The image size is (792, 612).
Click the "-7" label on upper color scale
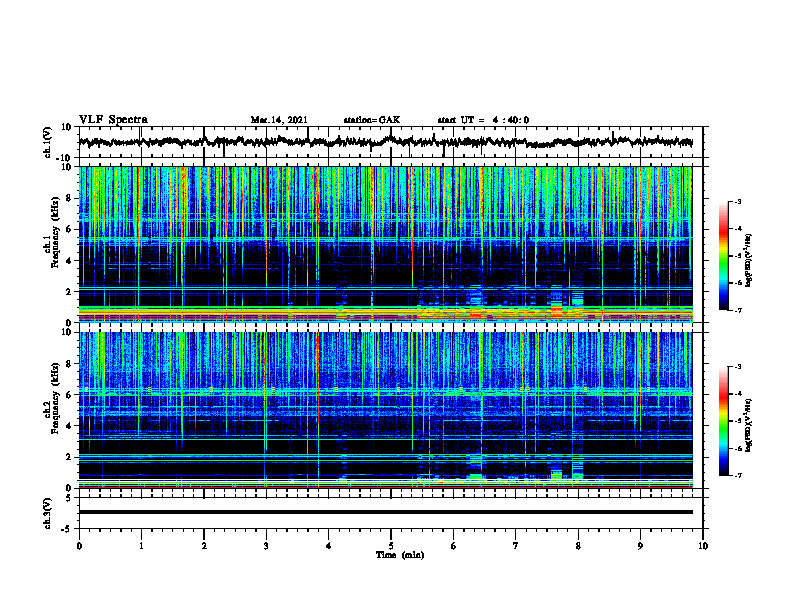(x=738, y=310)
